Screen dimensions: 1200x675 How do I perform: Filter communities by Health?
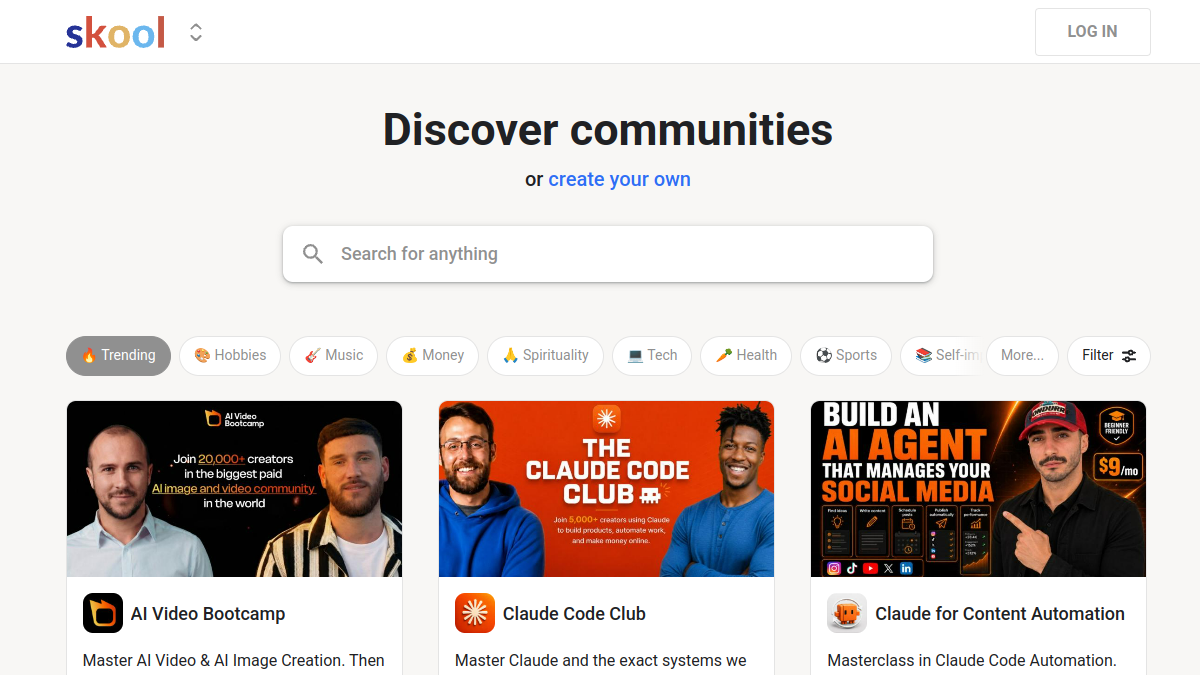click(746, 355)
